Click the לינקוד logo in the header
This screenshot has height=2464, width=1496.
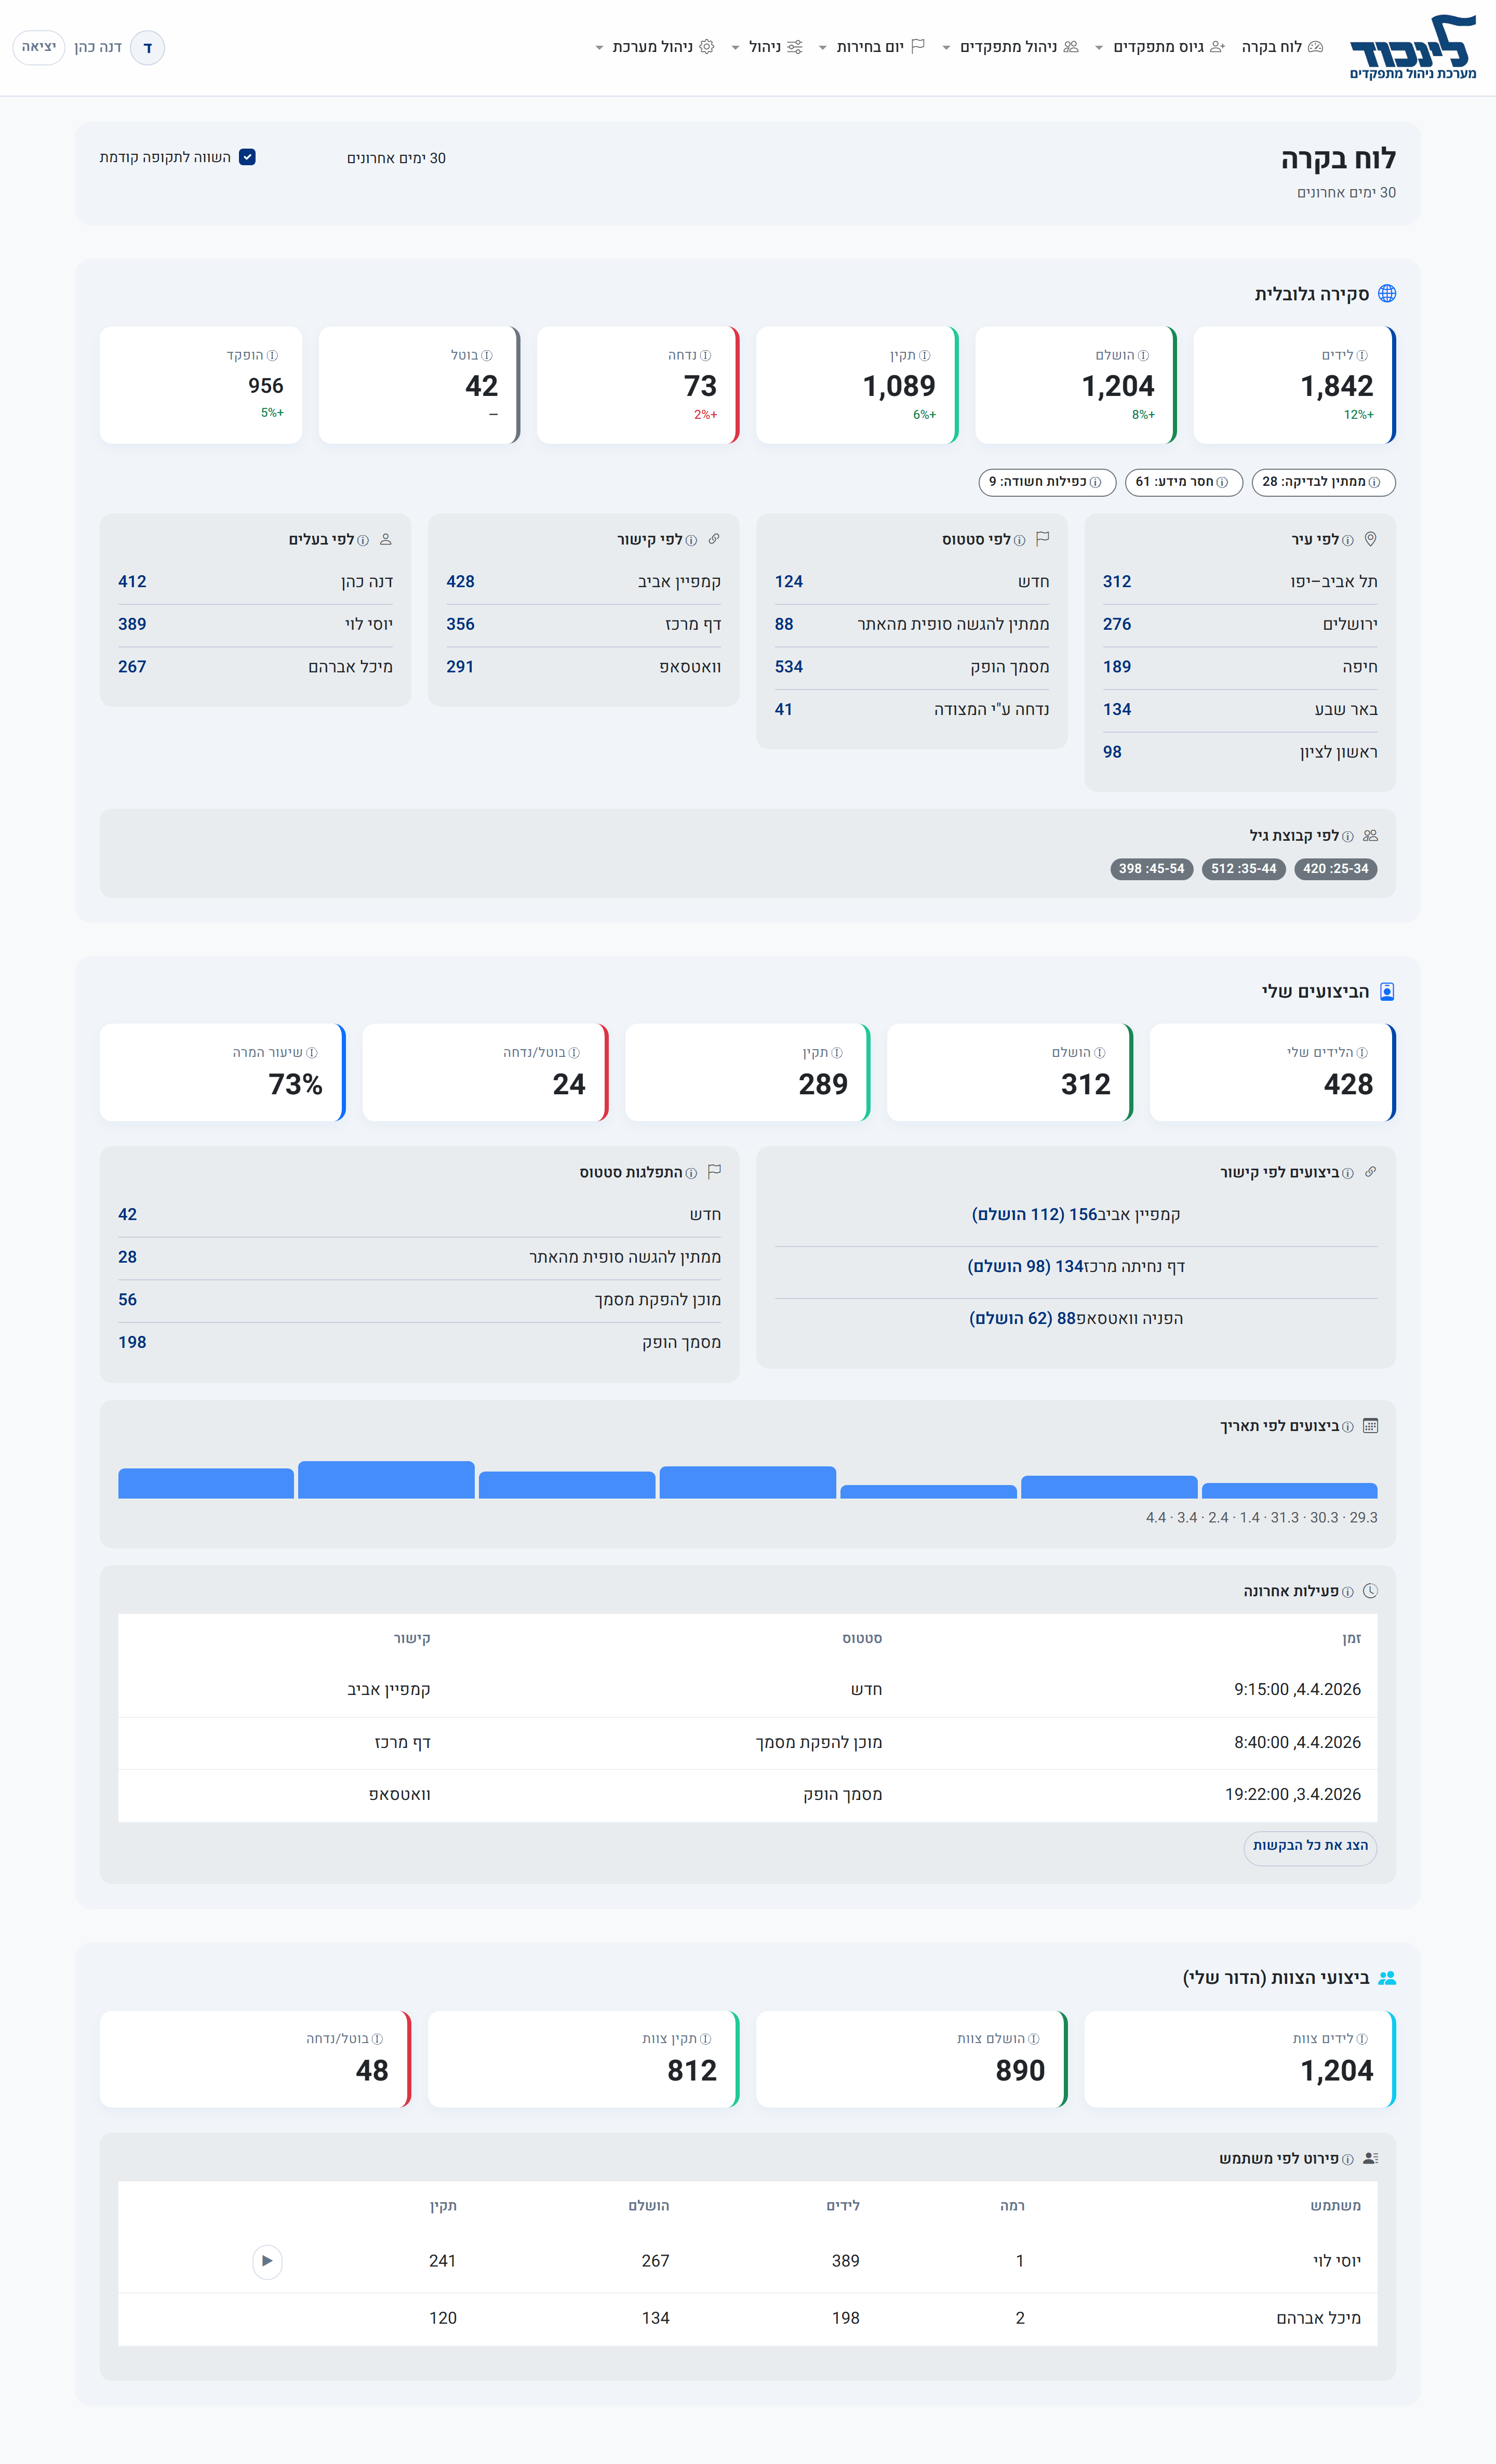1411,47
